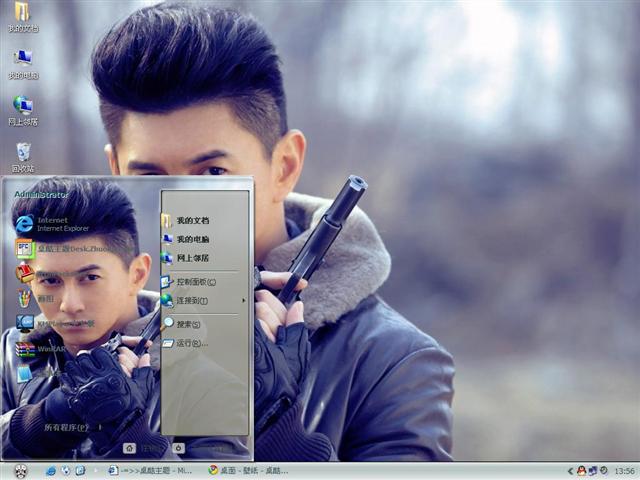Screen dimensions: 640x480
Task: Open the Desk.Zhuoku theme program entry
Action: 69,248
